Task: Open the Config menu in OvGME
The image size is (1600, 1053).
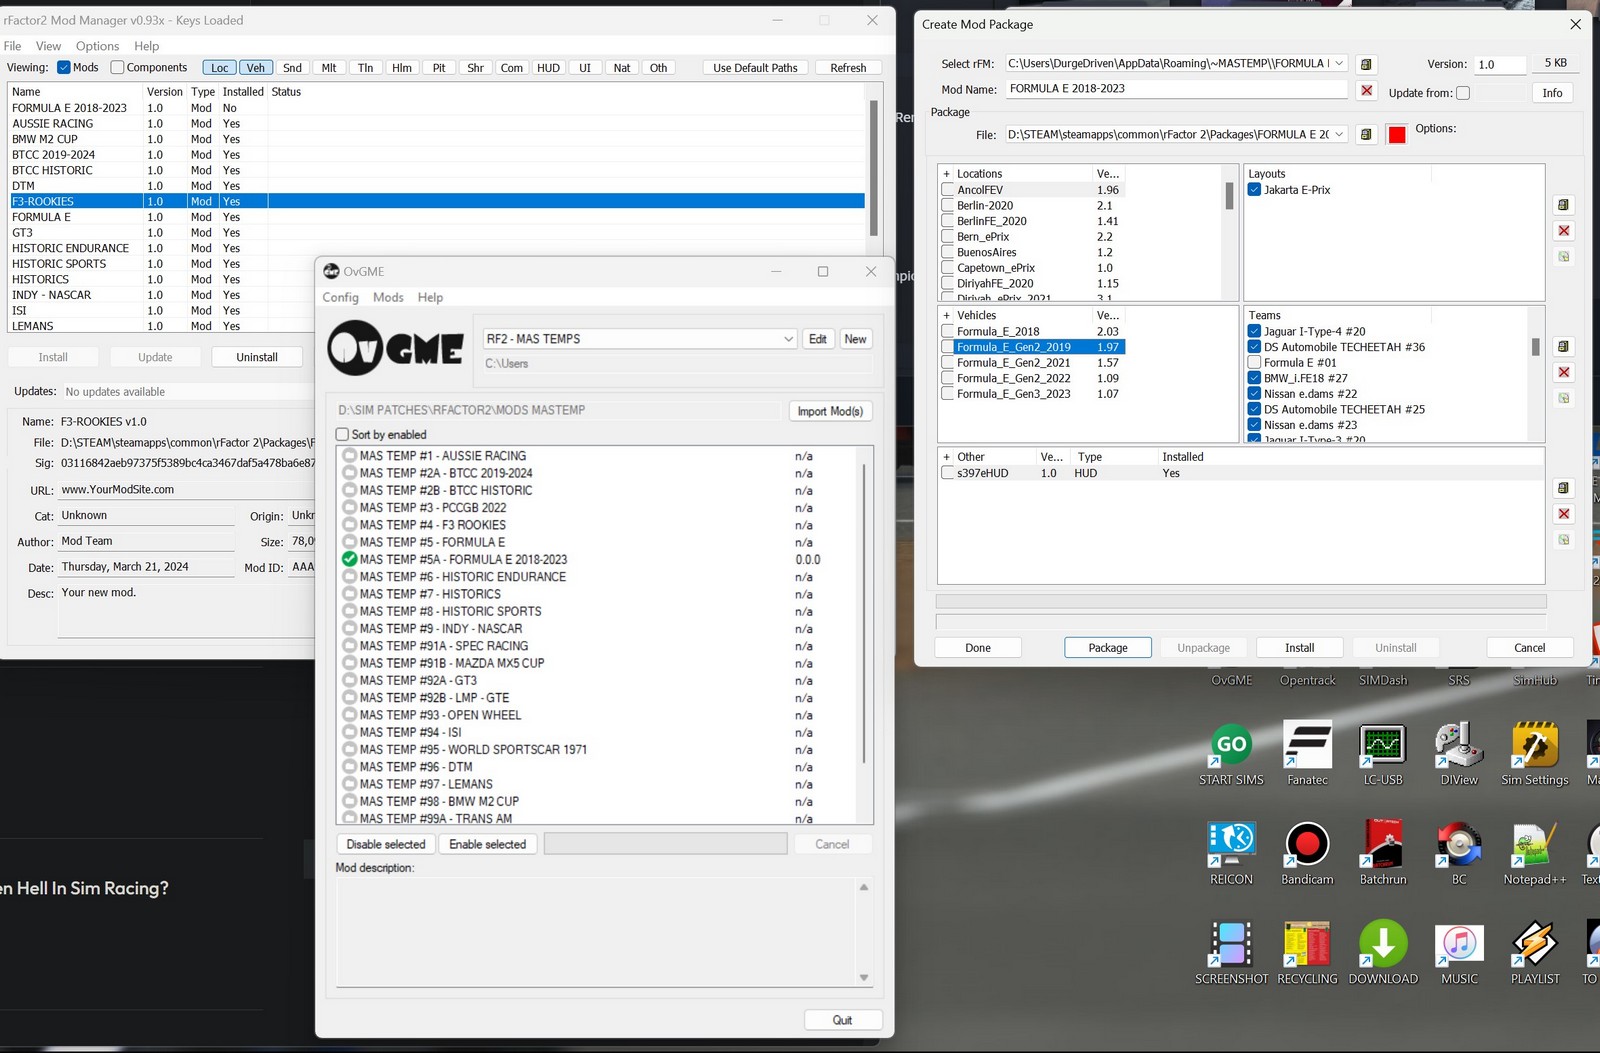Action: [340, 298]
